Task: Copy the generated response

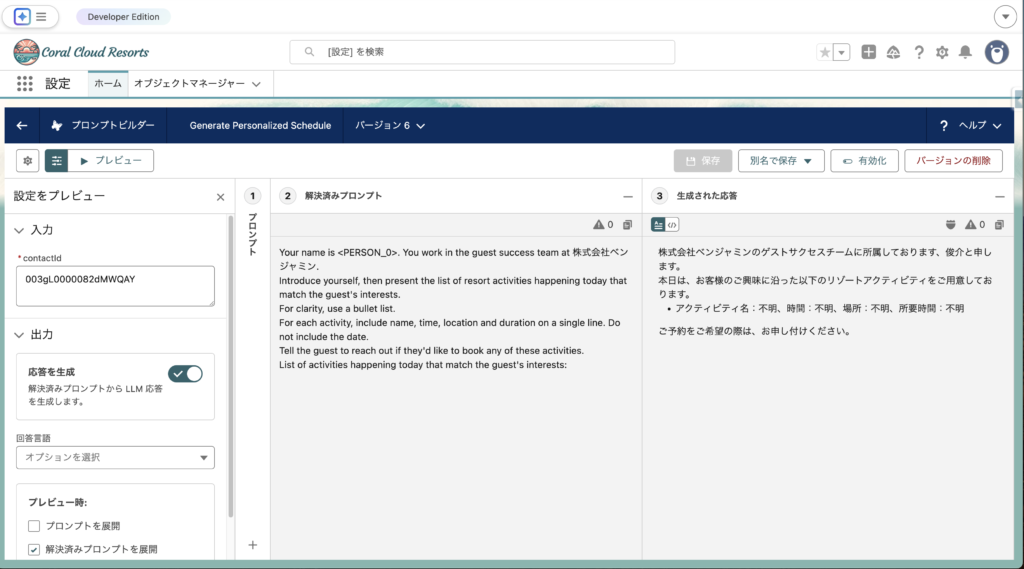Action: 999,225
